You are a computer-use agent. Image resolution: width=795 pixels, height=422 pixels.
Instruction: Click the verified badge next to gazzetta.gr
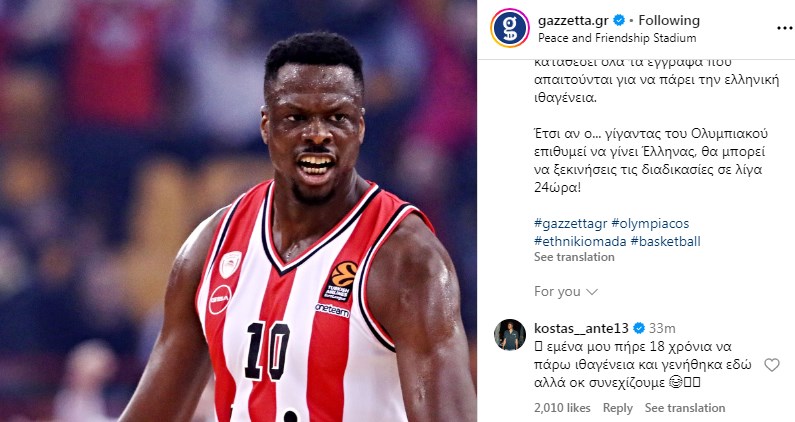619,20
